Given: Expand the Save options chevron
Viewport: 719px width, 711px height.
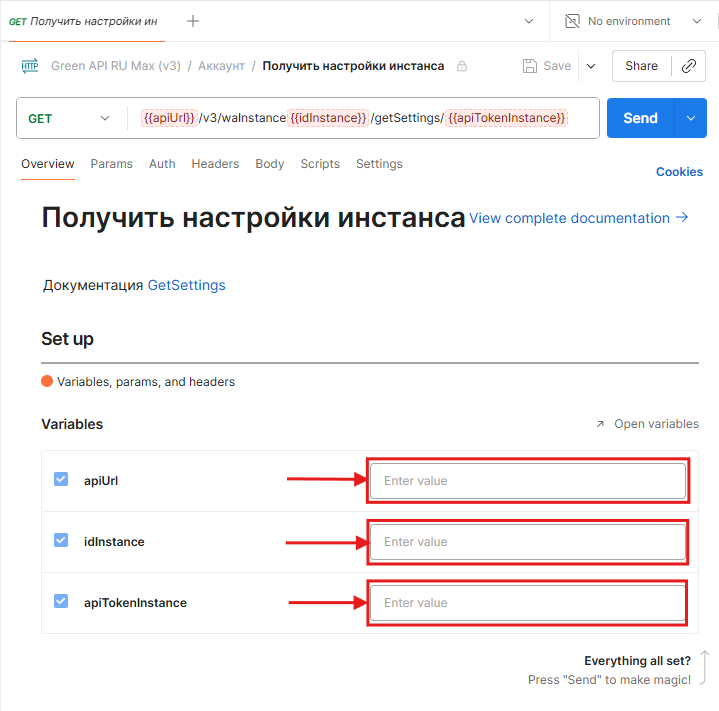Looking at the screenshot, I should [591, 66].
